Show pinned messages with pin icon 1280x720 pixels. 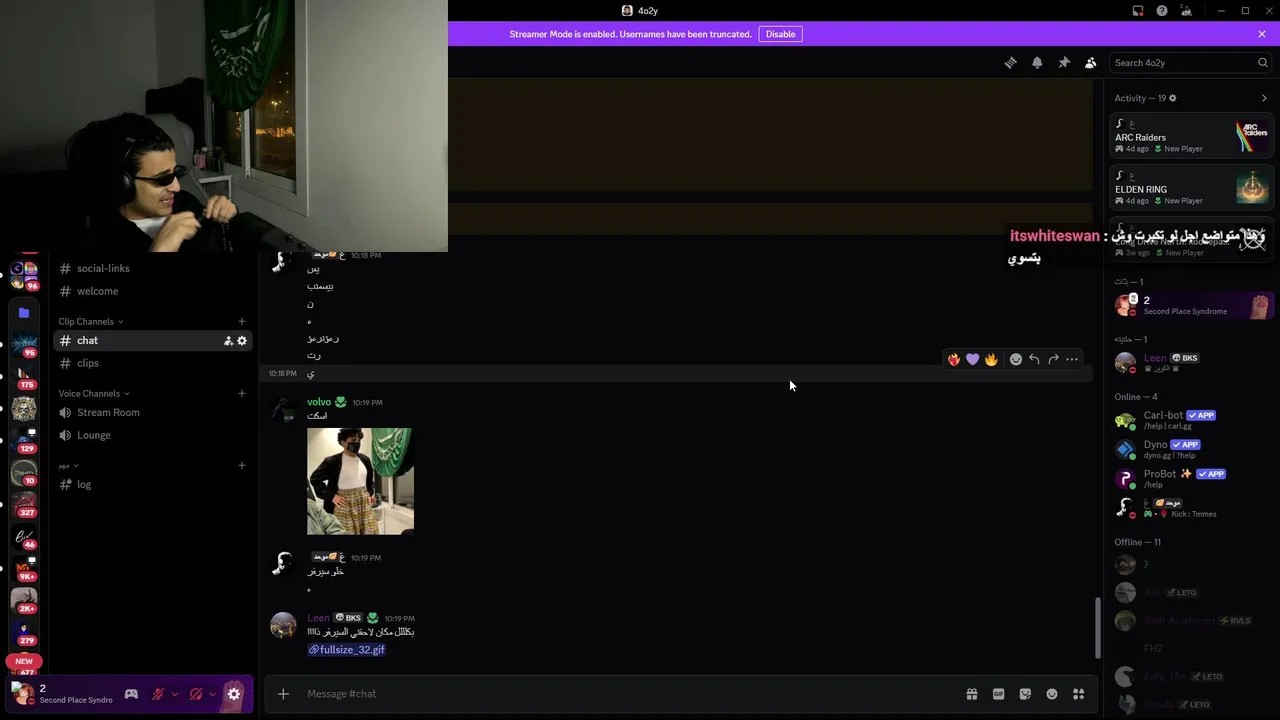(1064, 62)
